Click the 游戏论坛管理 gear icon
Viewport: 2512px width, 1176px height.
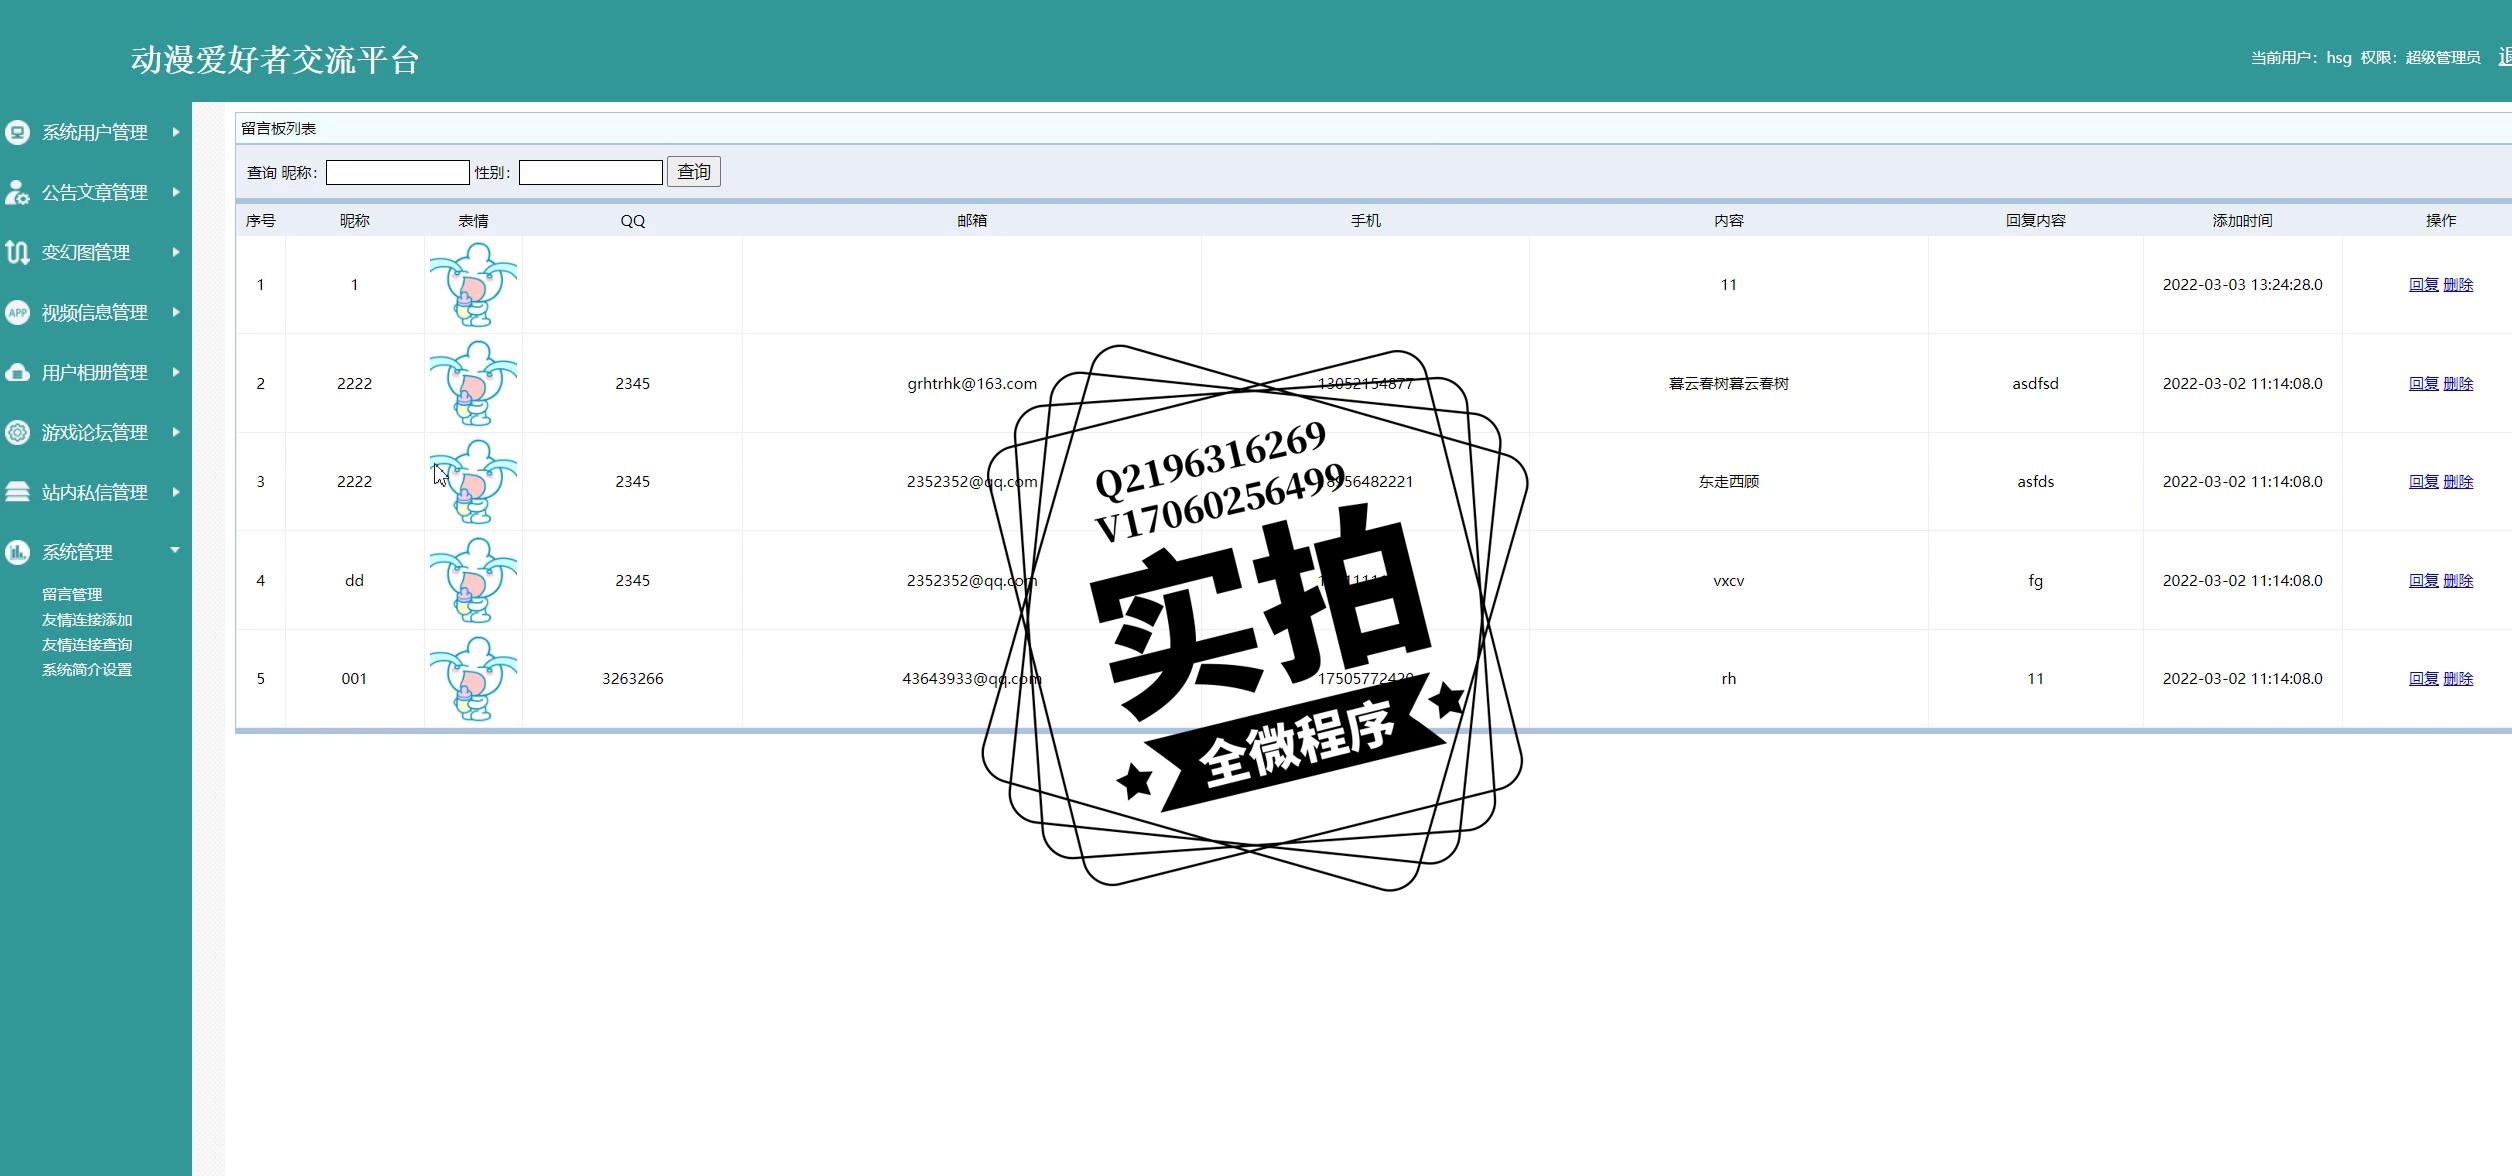click(x=17, y=432)
